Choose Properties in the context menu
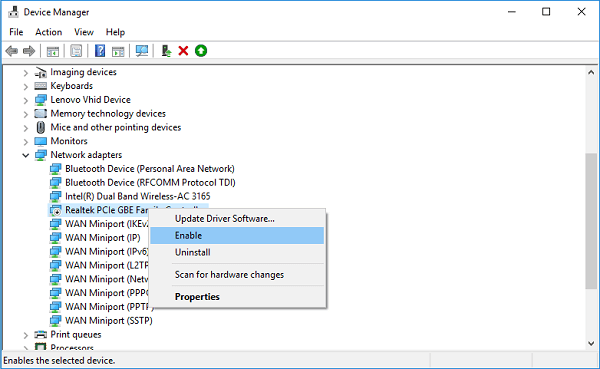The image size is (600, 369). pyautogui.click(x=237, y=297)
